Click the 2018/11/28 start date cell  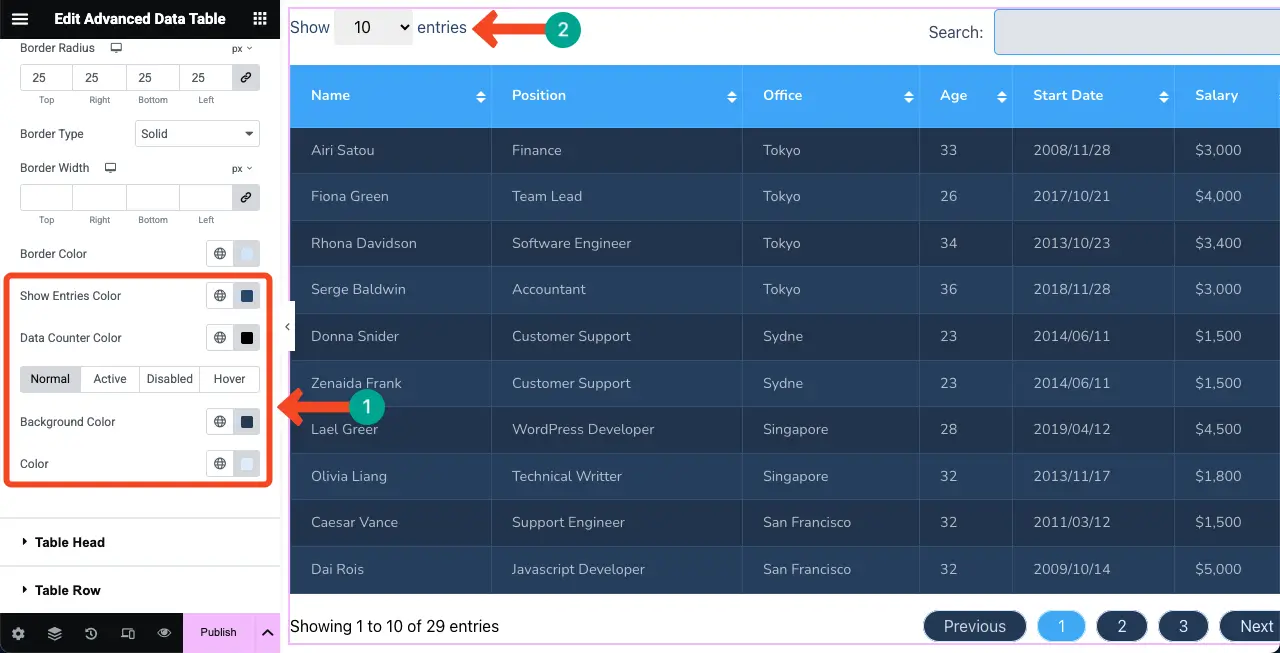[1093, 289]
